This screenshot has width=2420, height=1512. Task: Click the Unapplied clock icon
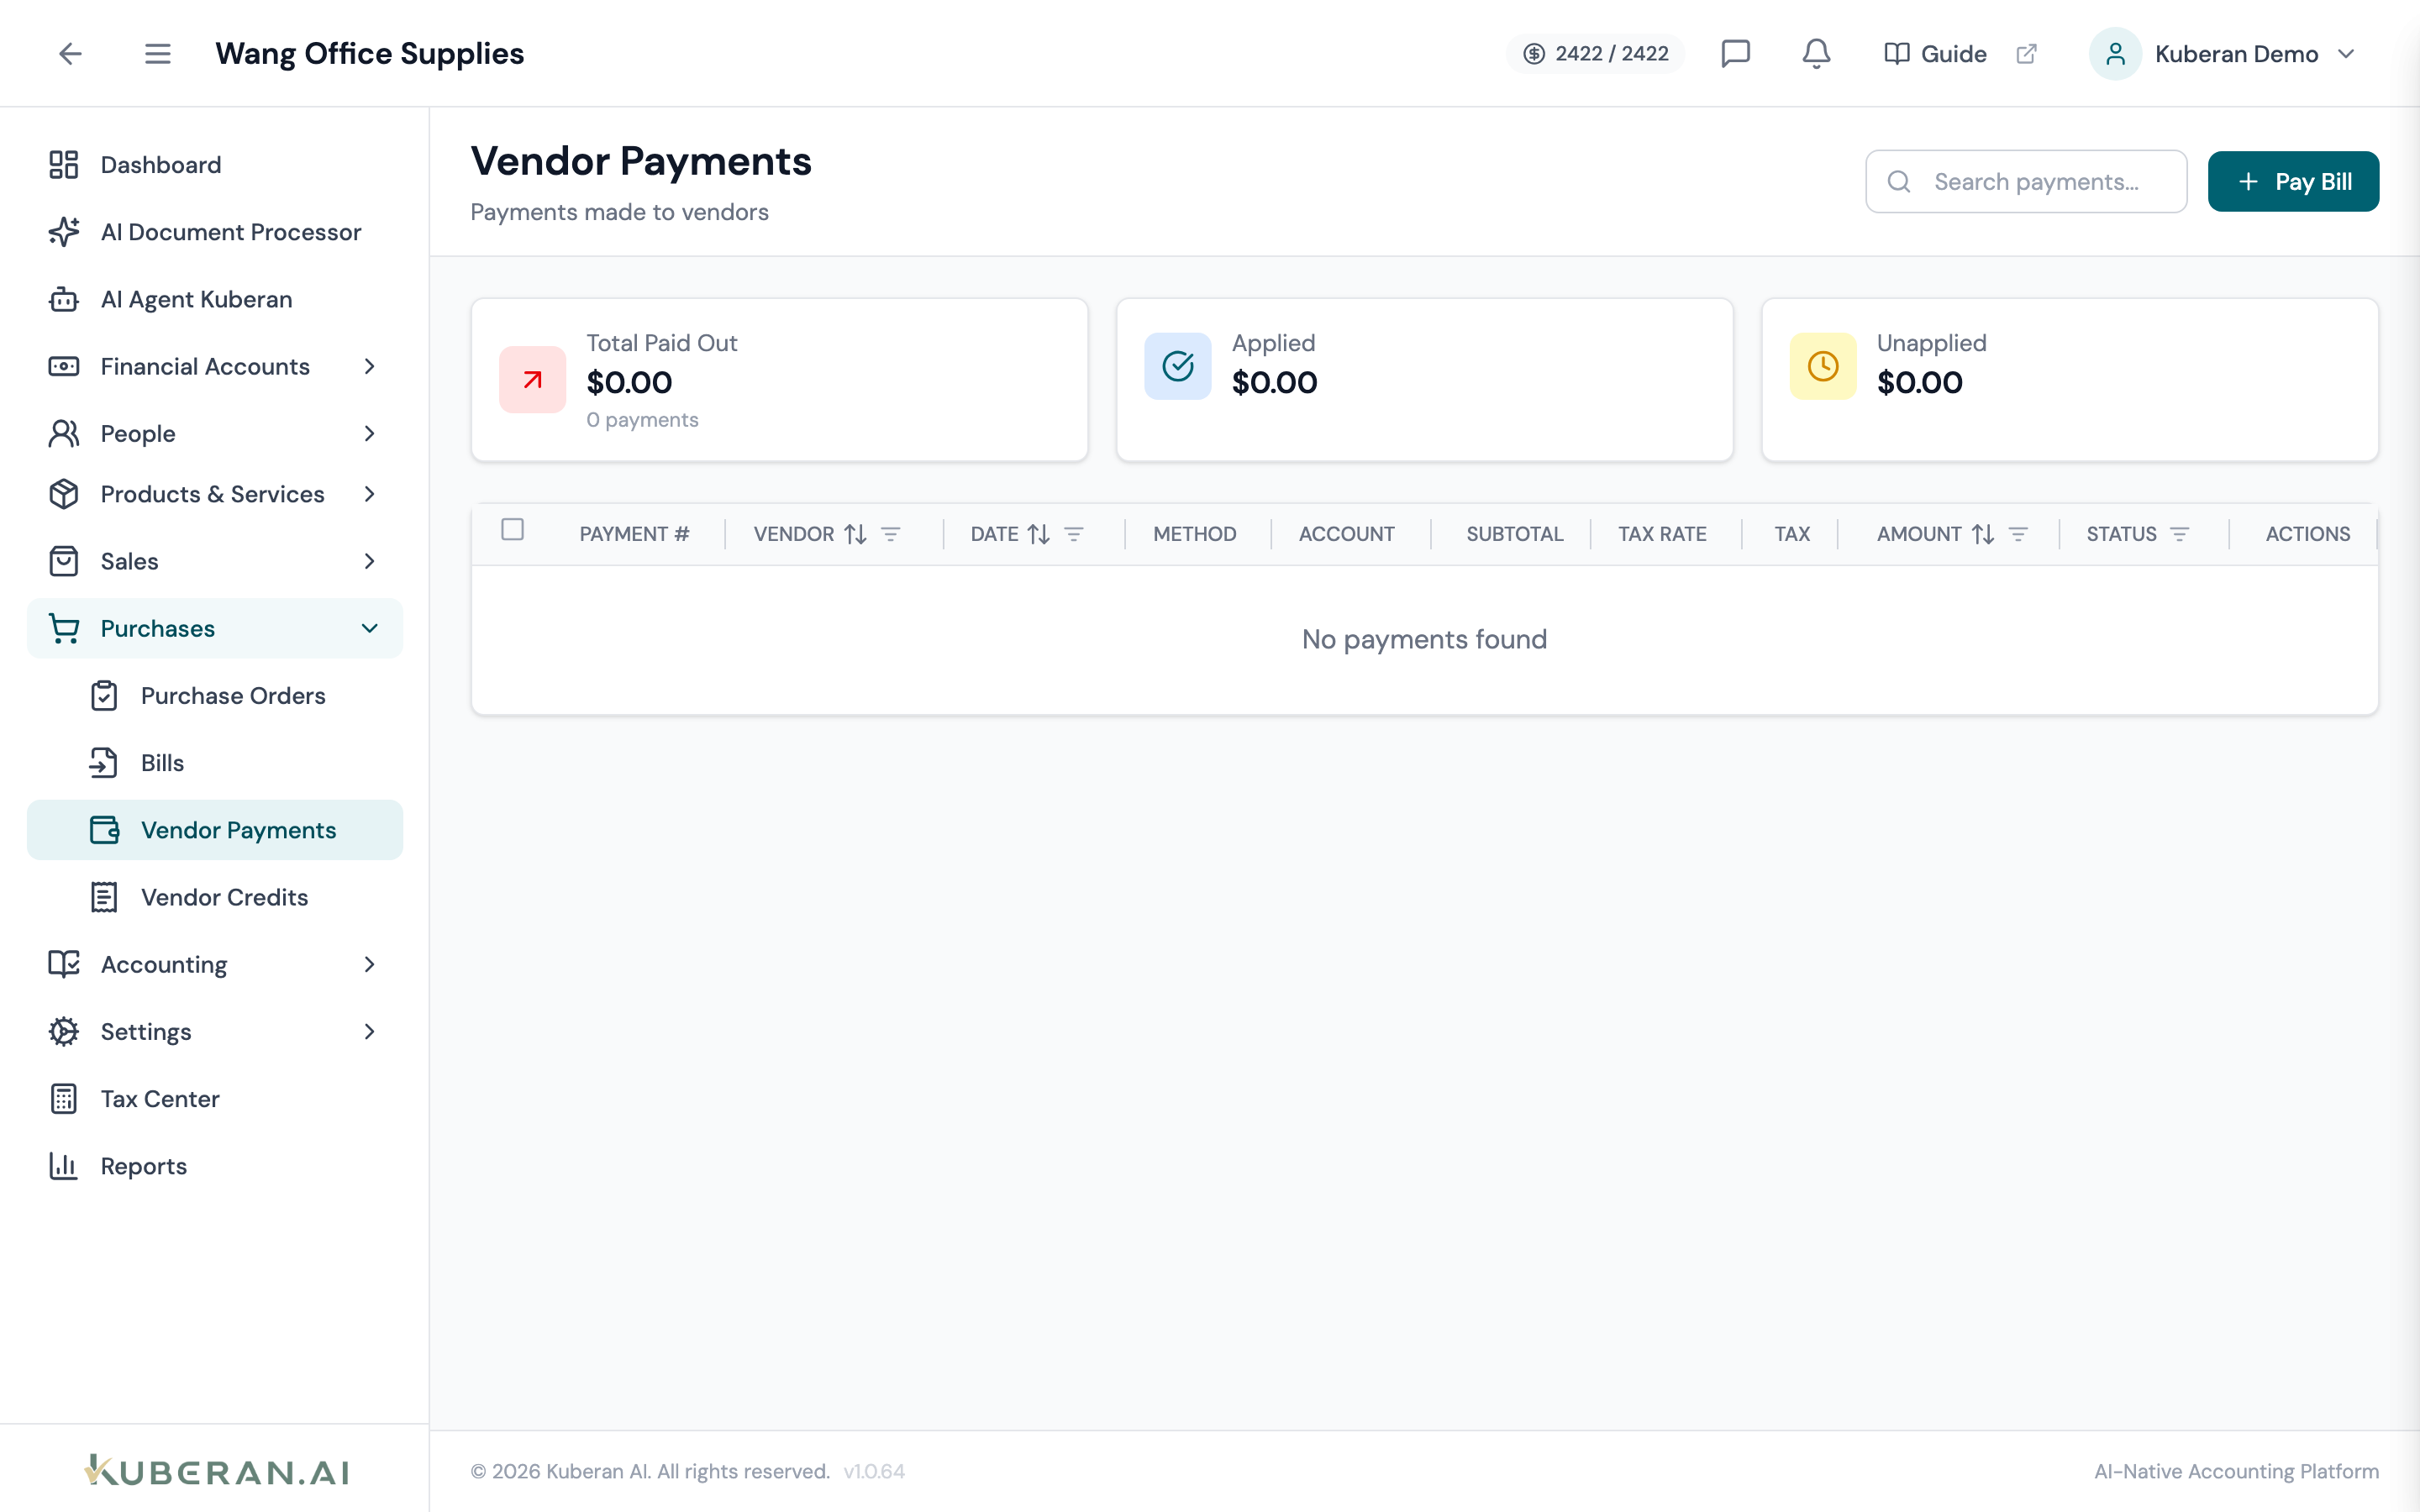1823,366
